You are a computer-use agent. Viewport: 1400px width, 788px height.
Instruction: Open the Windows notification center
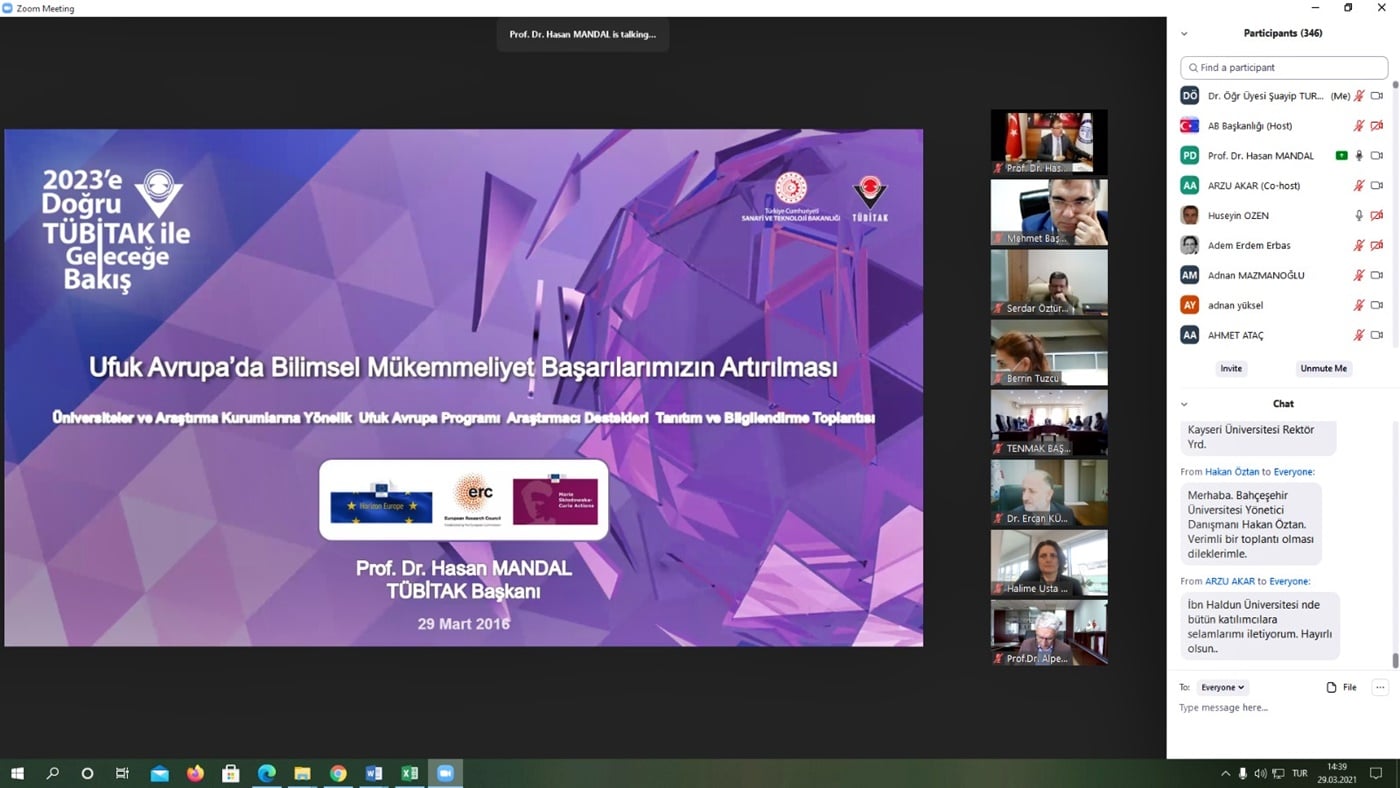1376,773
